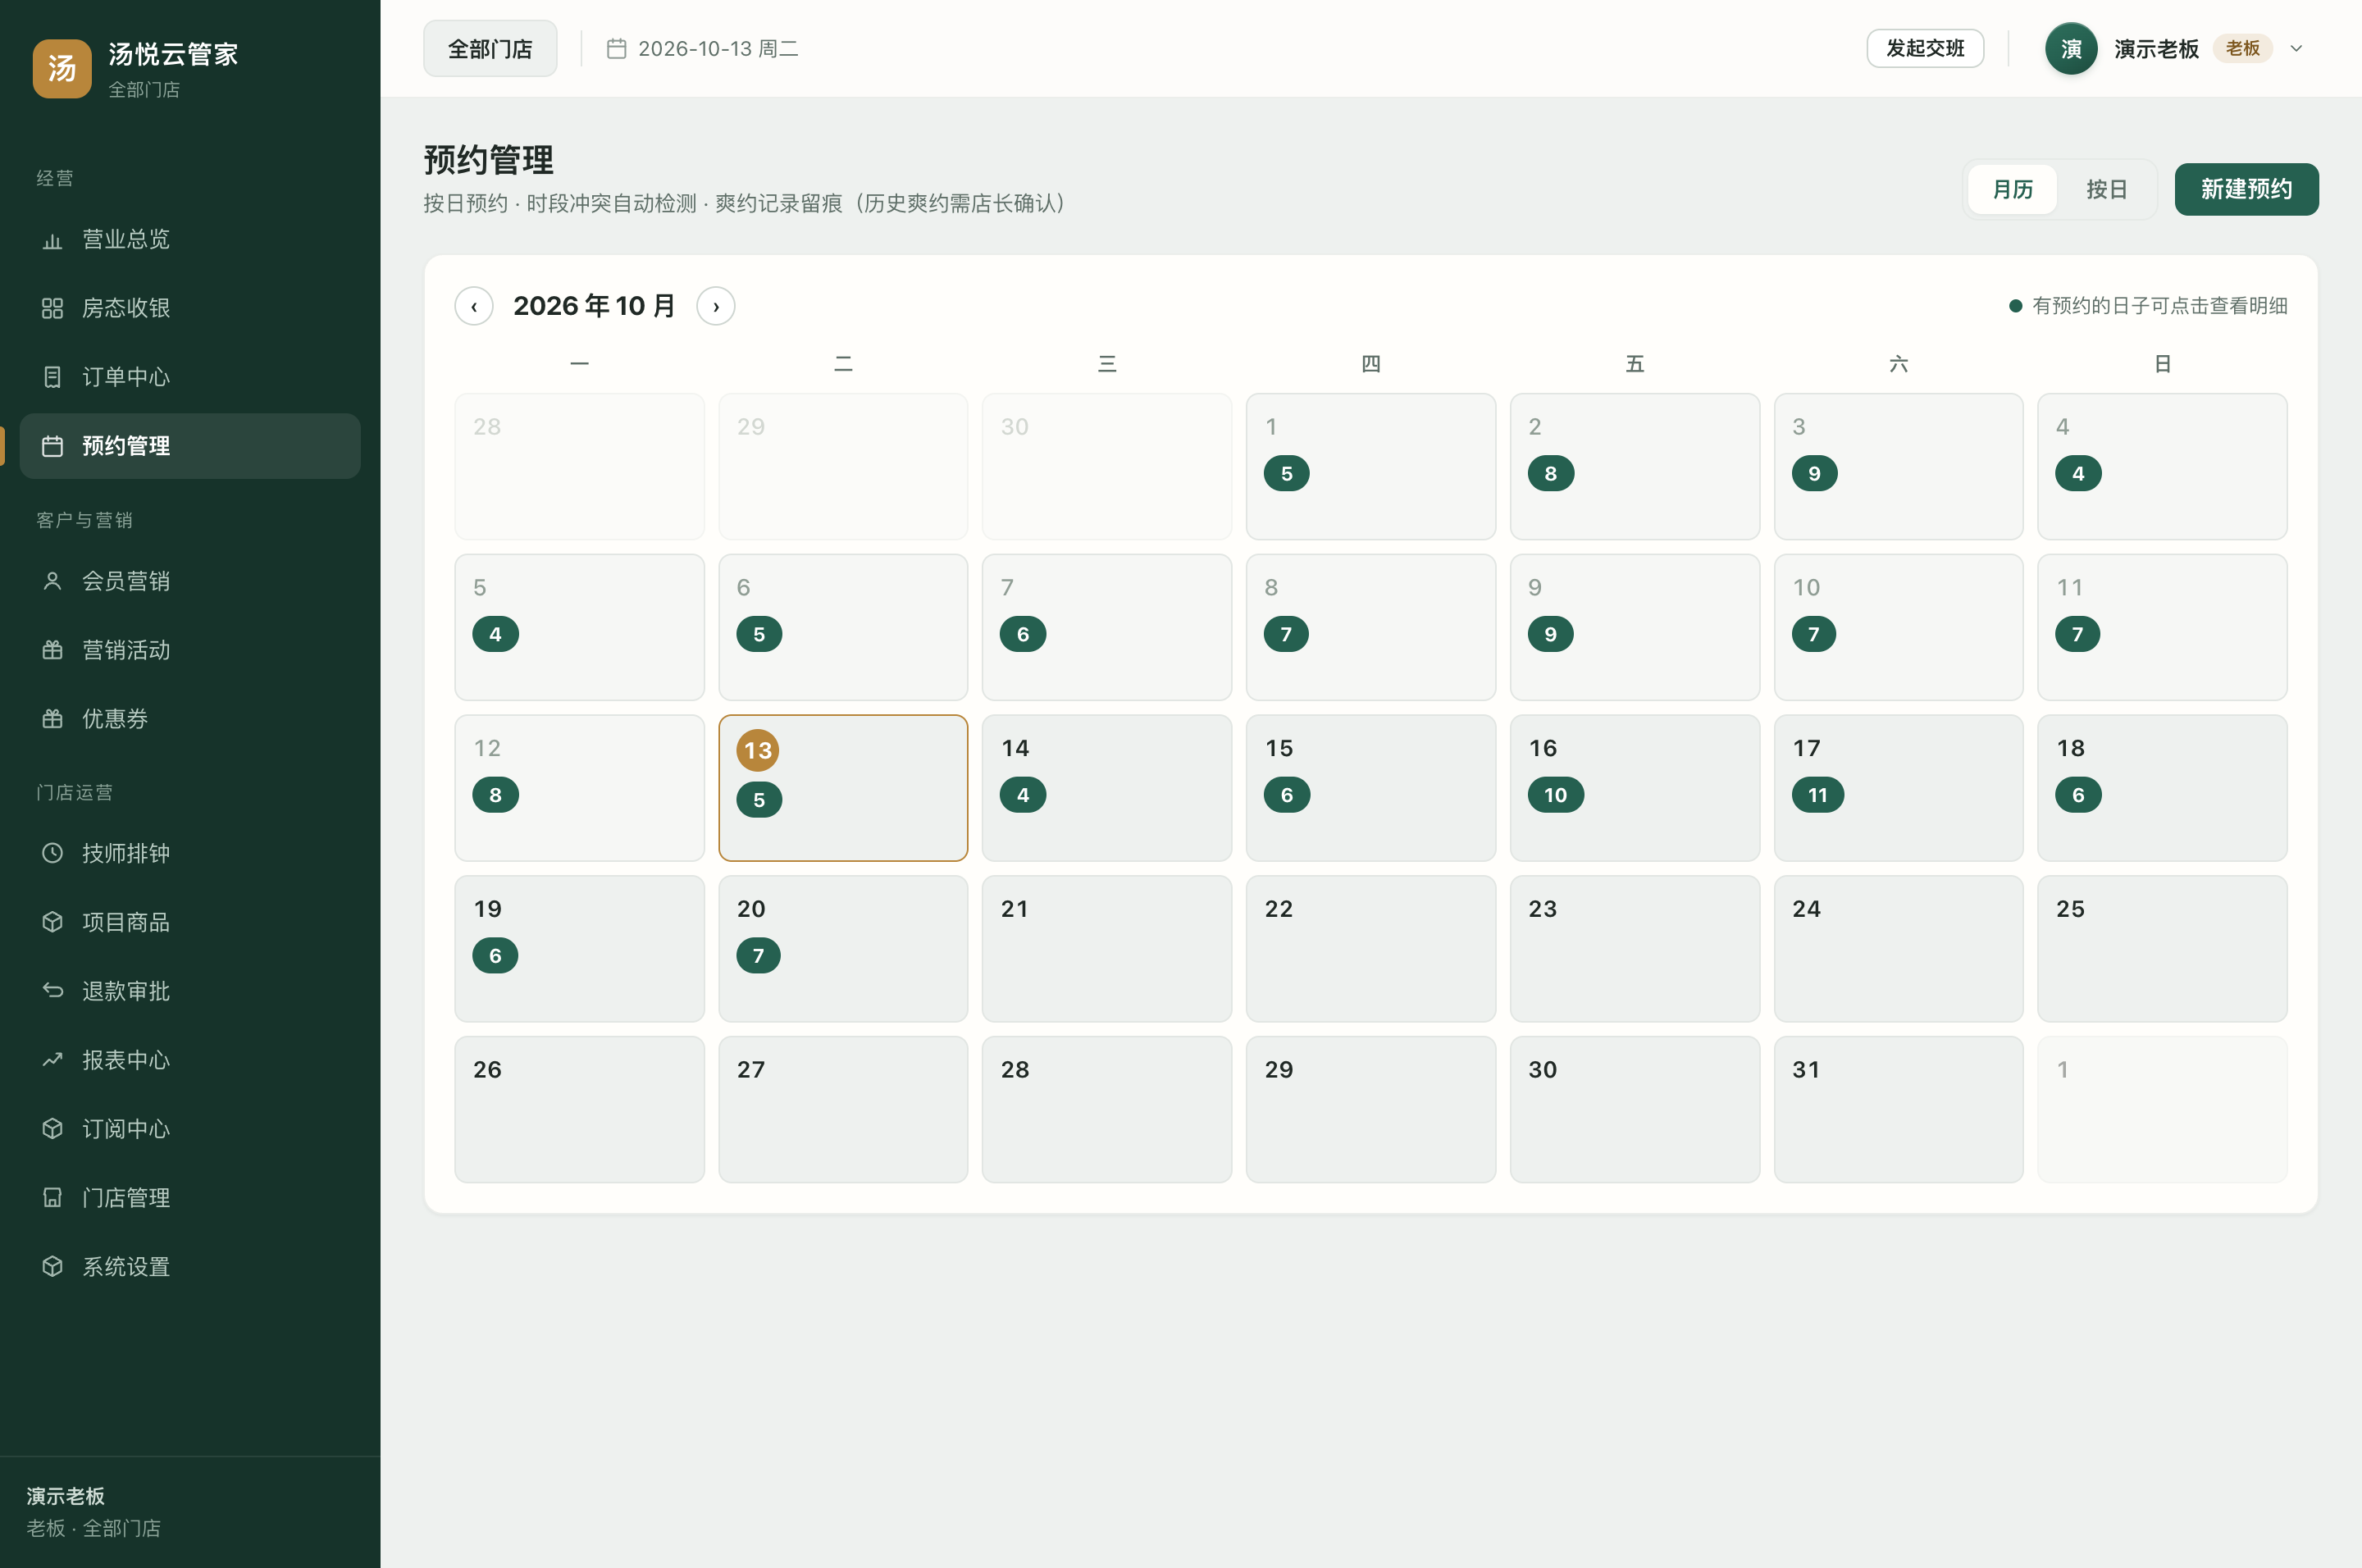
Task: Open 报表中心 trend icon
Action: click(52, 1060)
